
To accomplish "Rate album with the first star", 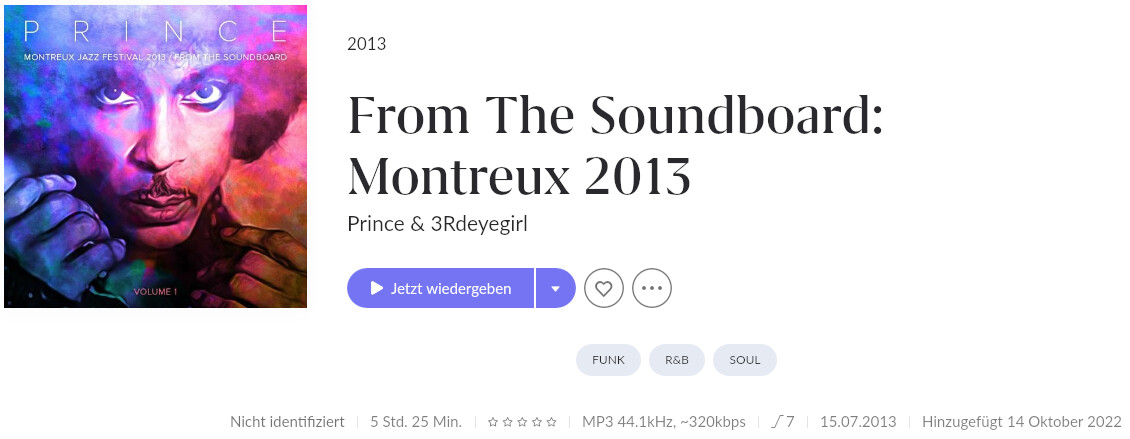I will click(493, 422).
